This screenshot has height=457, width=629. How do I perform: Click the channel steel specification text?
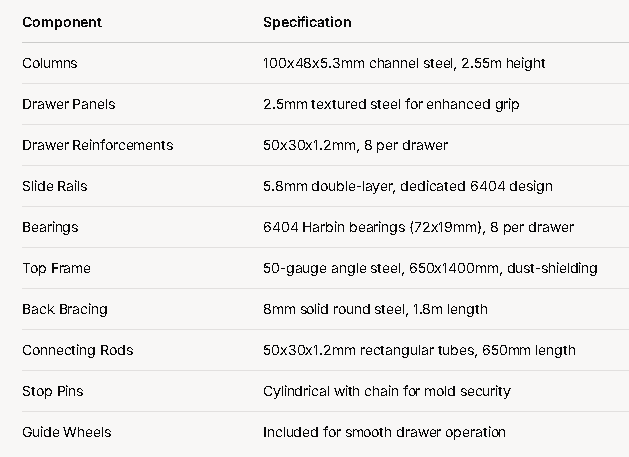pyautogui.click(x=404, y=63)
